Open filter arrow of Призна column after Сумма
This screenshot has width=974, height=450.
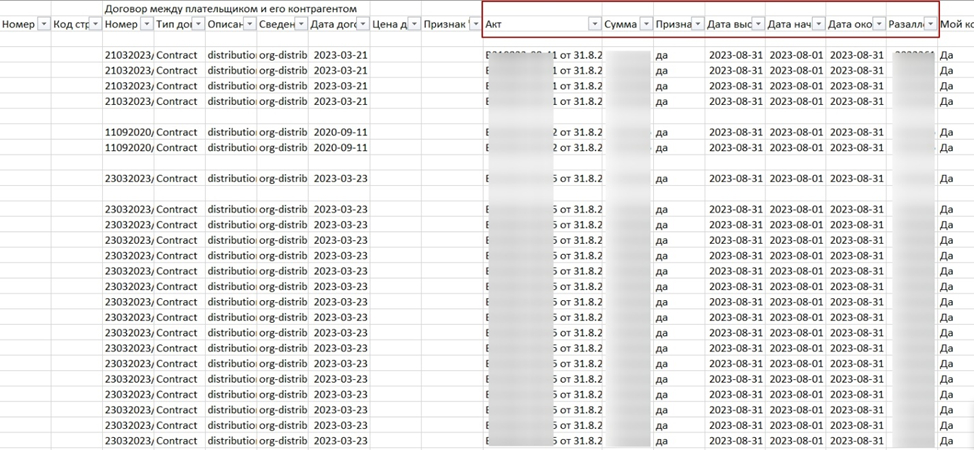click(698, 24)
